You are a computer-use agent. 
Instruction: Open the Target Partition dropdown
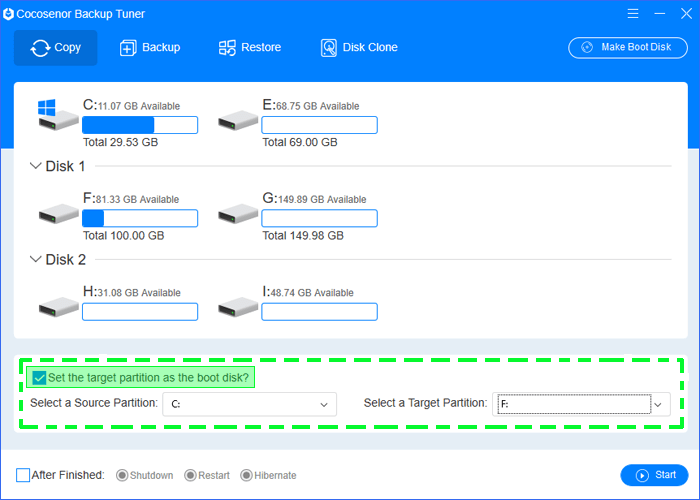coord(581,404)
